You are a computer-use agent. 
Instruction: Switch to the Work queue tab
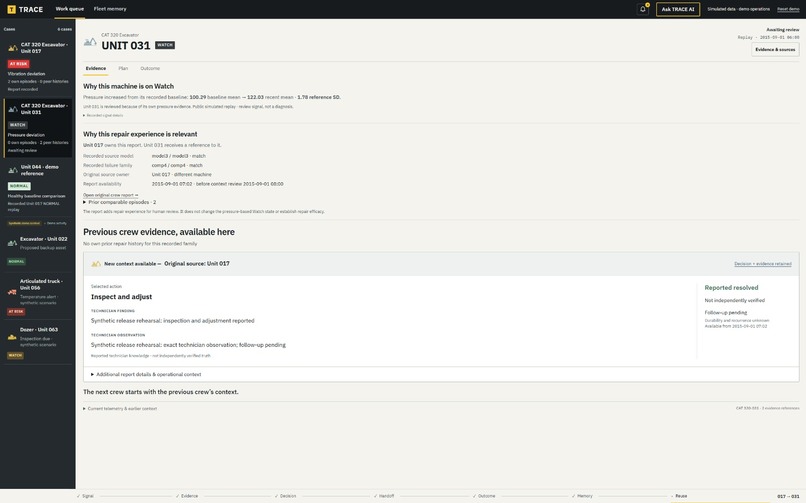pos(69,9)
